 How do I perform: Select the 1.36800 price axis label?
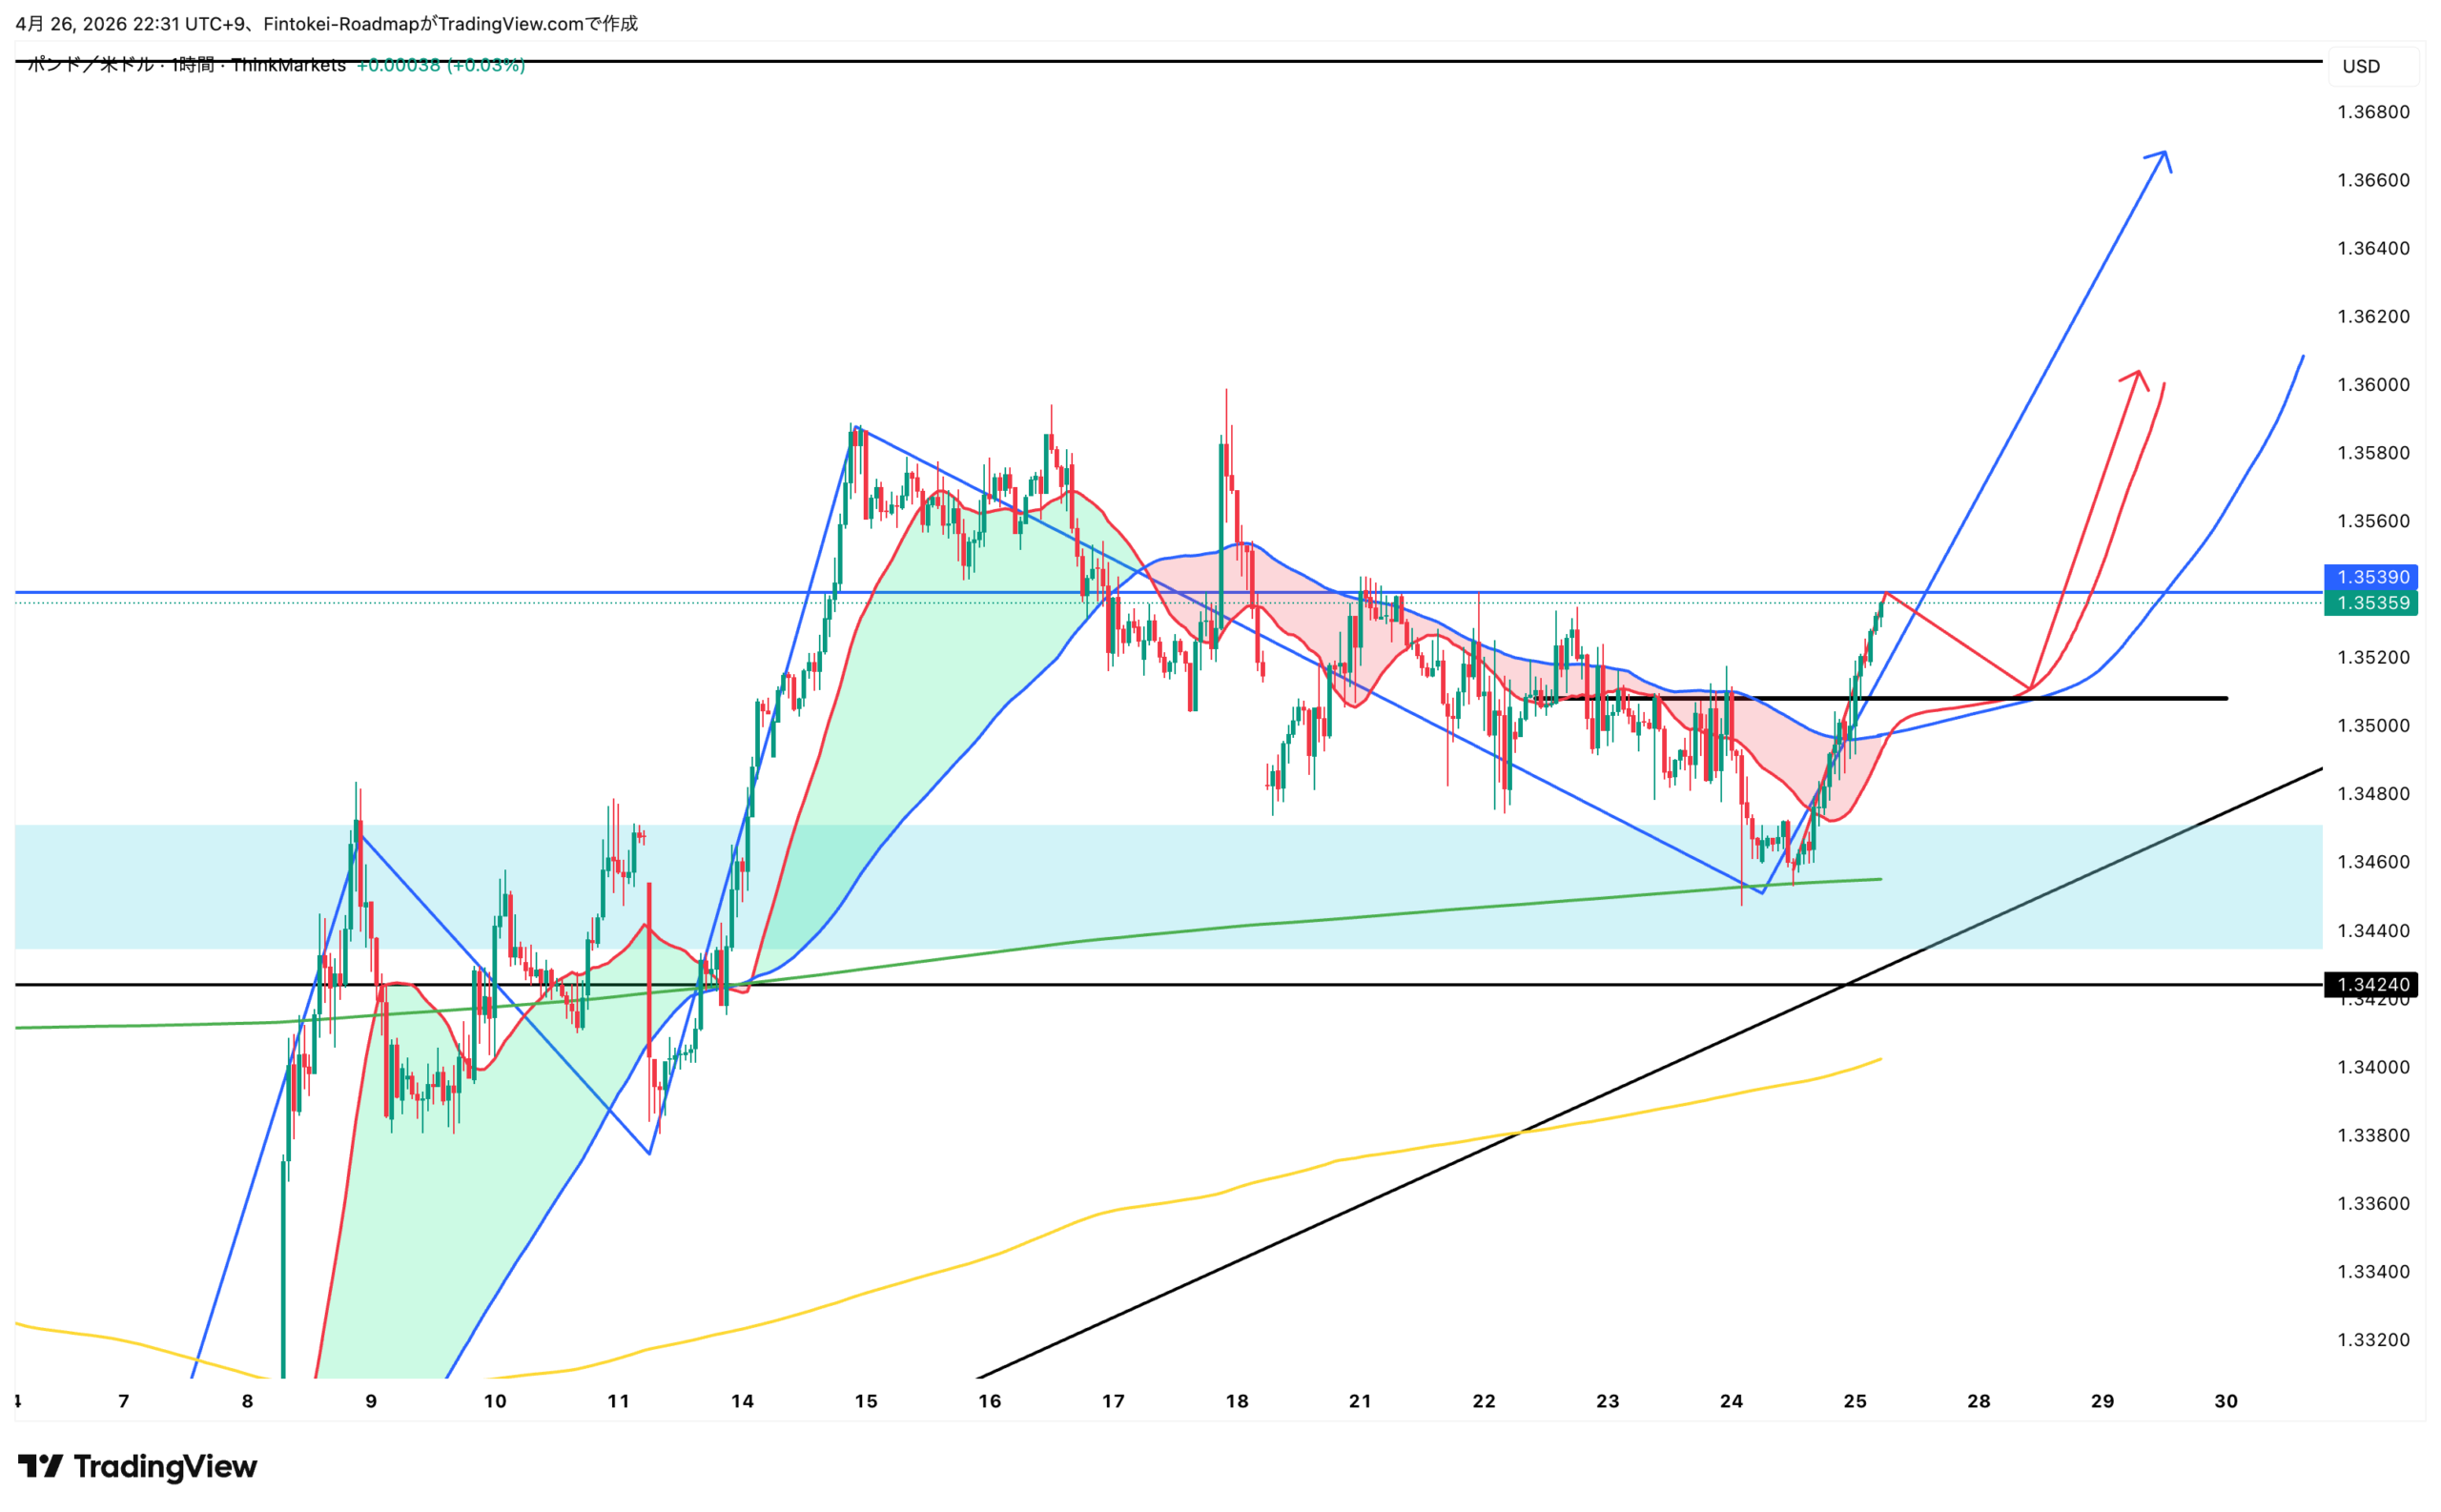click(2372, 112)
